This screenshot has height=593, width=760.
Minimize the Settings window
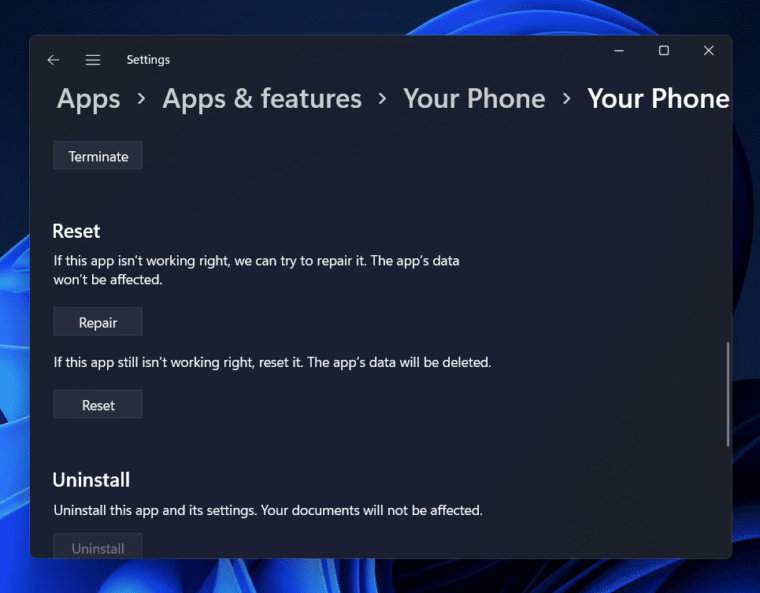coord(619,50)
